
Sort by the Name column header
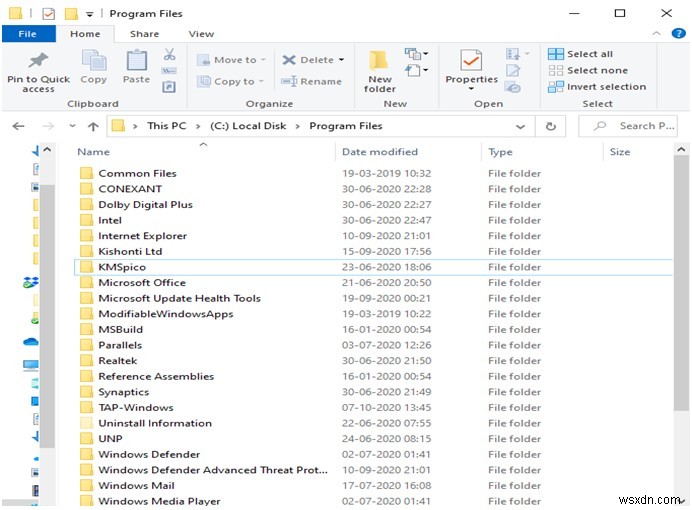tap(94, 152)
